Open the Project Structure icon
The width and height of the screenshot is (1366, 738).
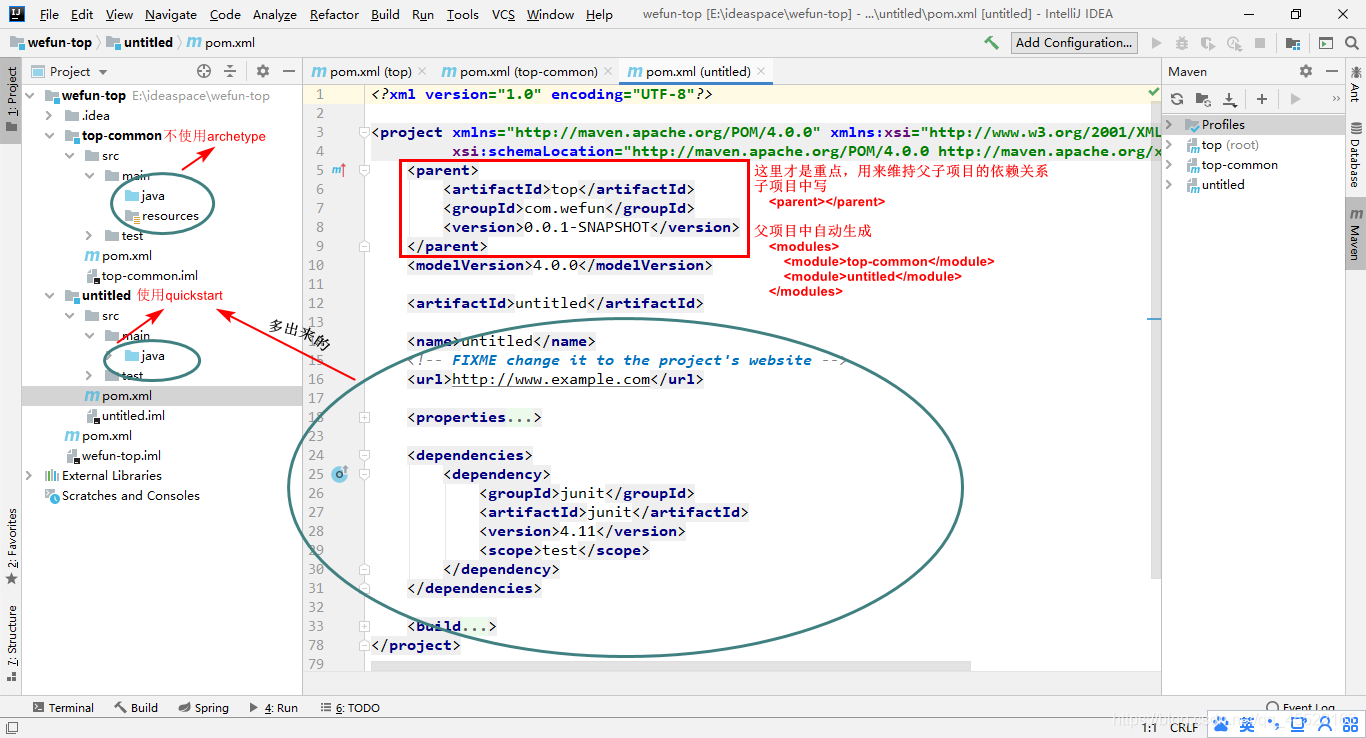coord(1293,43)
